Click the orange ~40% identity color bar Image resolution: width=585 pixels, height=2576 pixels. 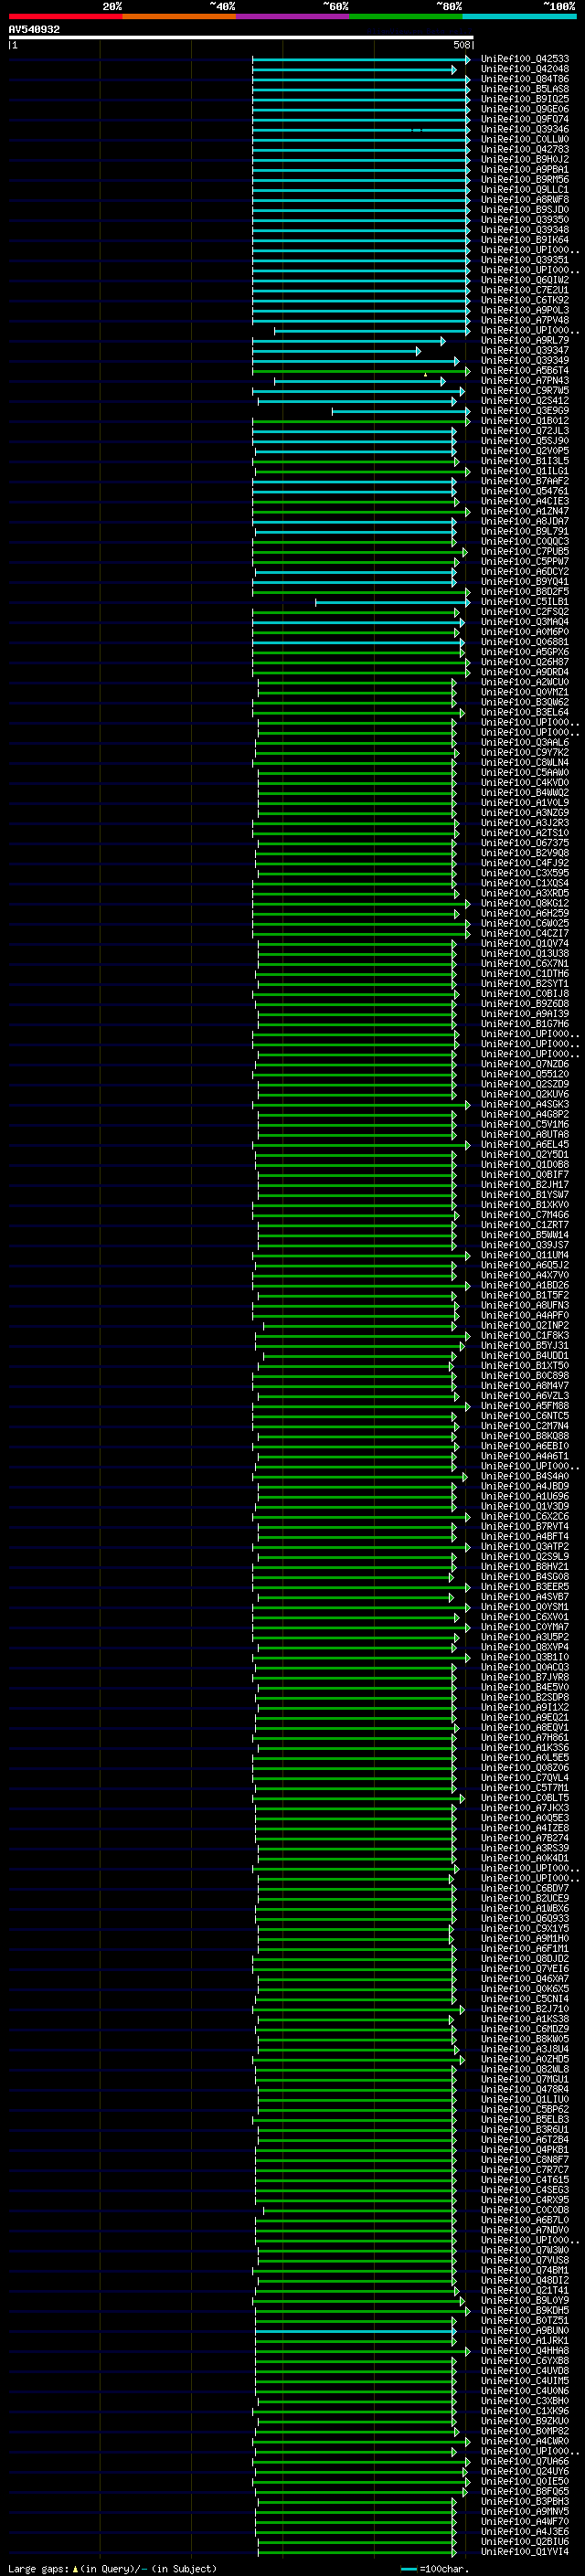click(179, 16)
